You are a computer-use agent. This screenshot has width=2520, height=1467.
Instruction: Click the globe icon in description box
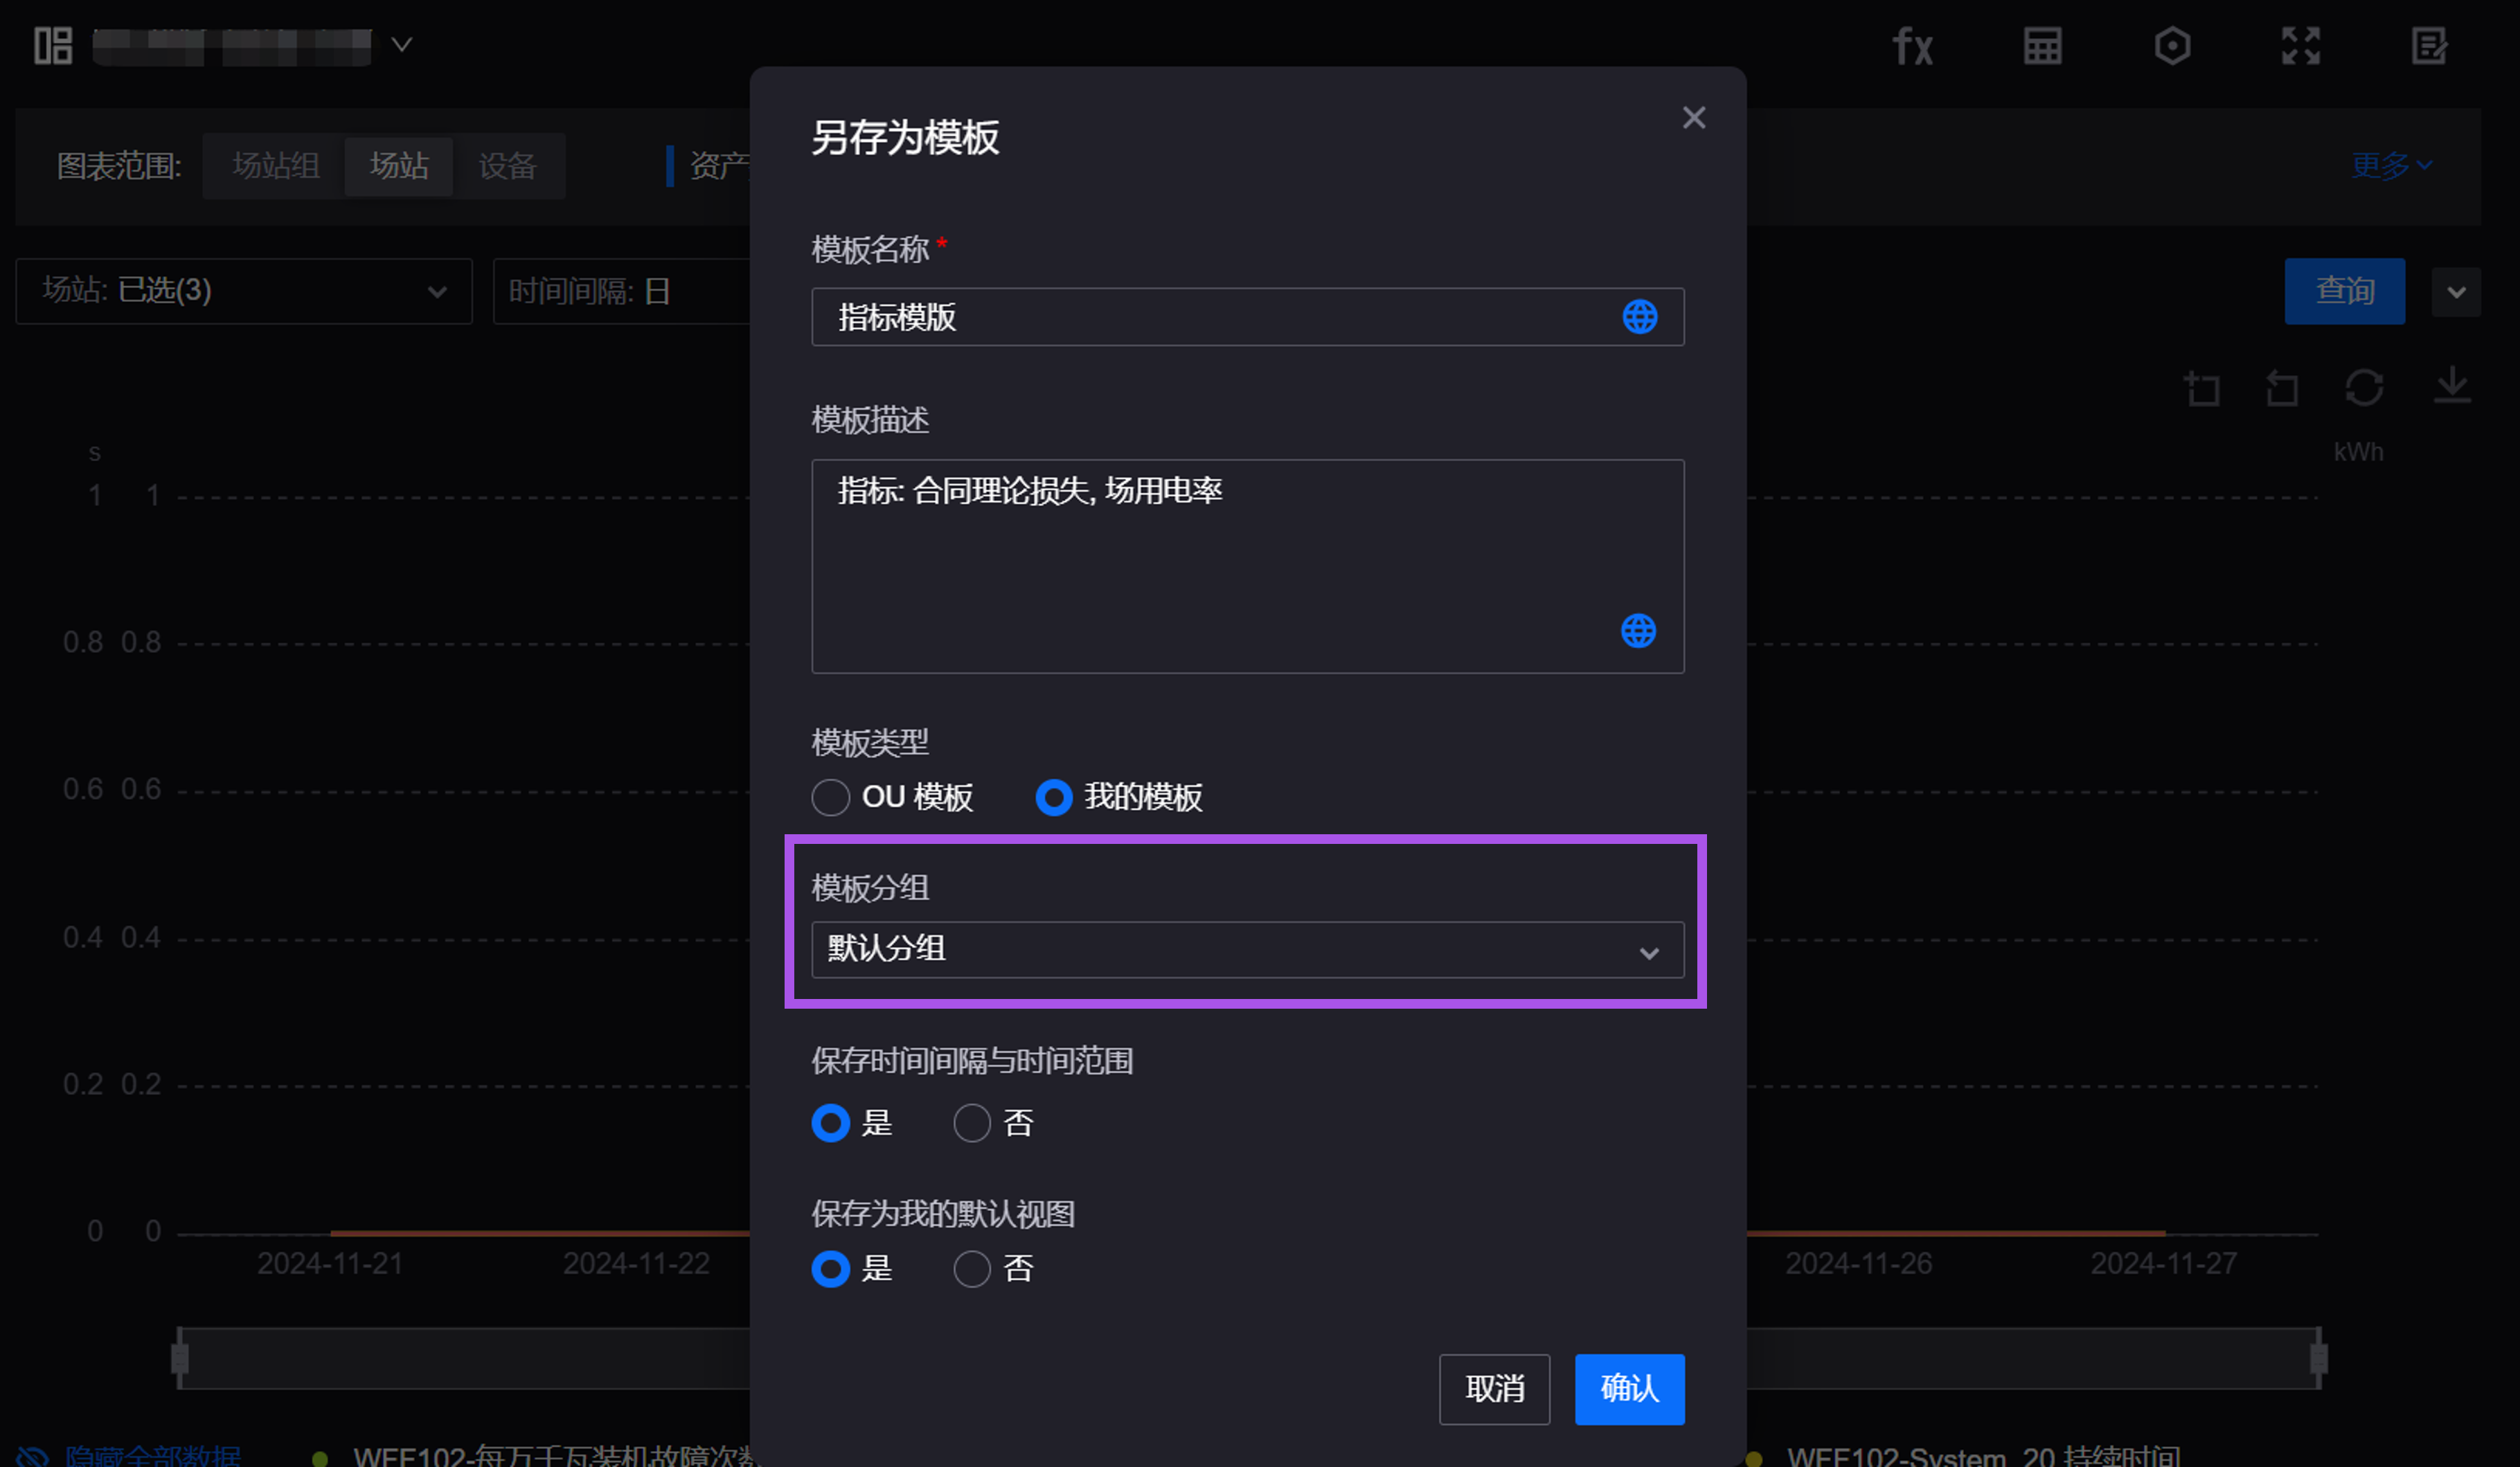click(x=1638, y=631)
